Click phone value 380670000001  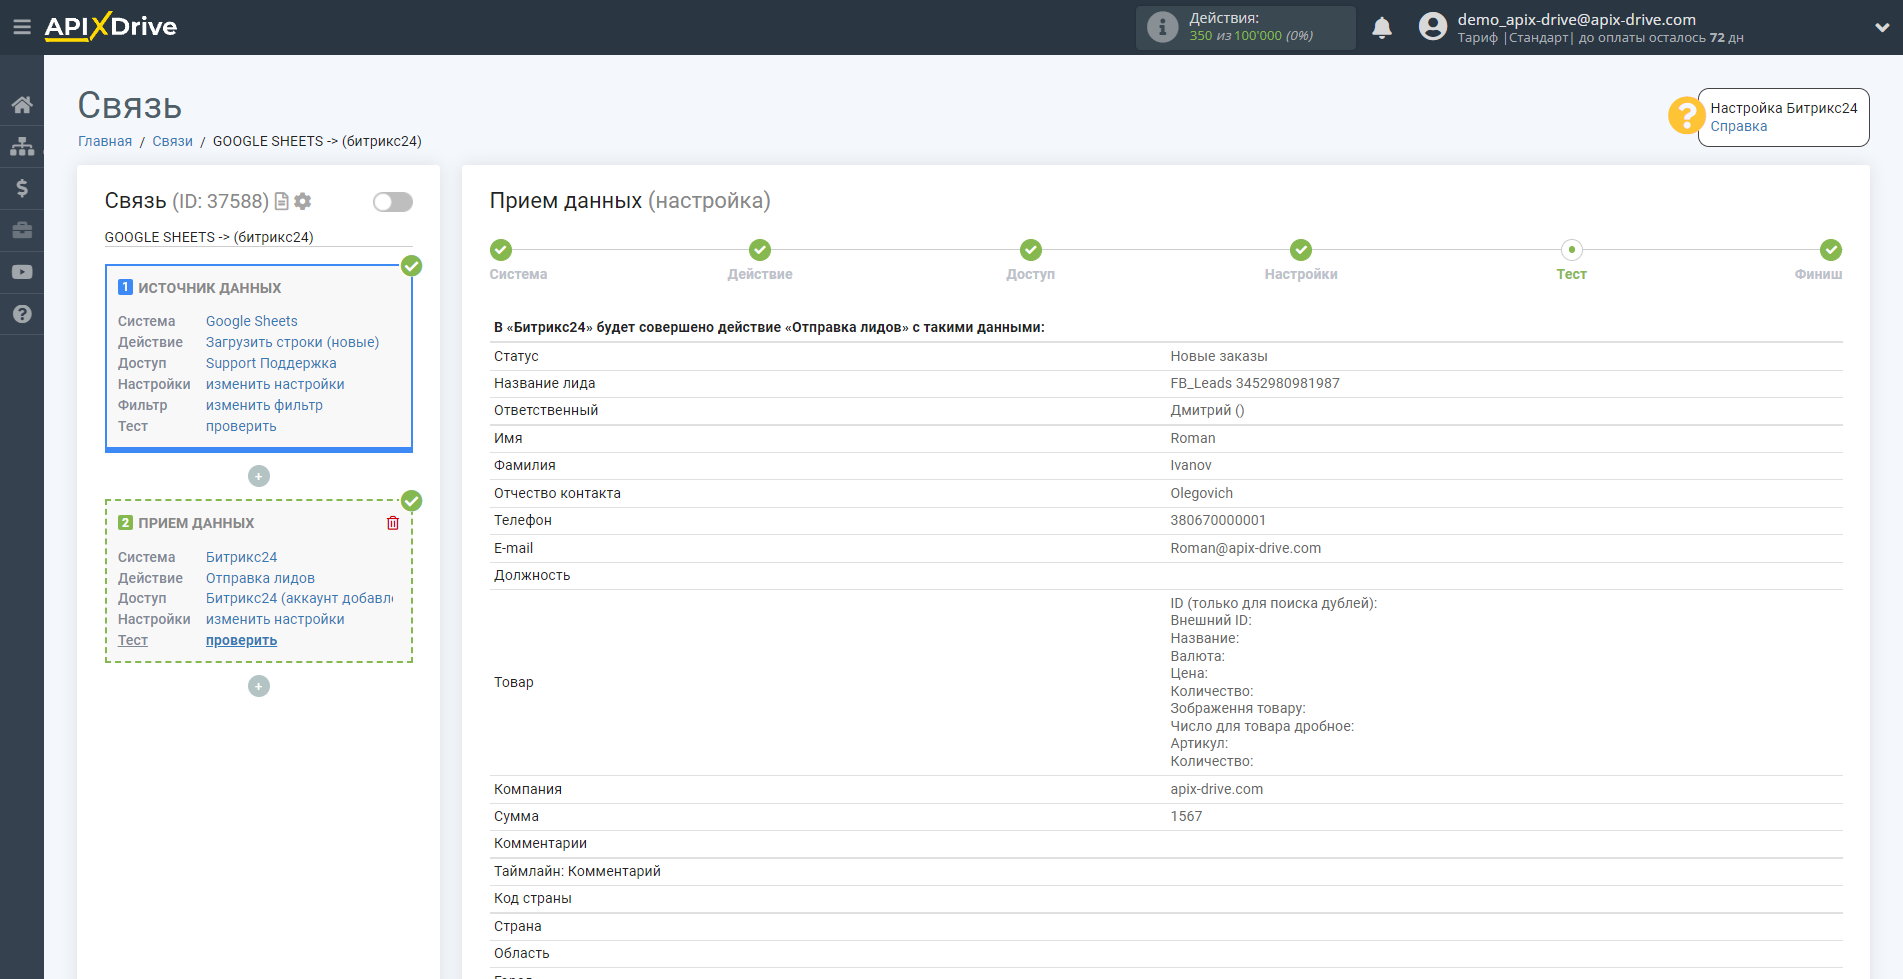pyautogui.click(x=1218, y=520)
